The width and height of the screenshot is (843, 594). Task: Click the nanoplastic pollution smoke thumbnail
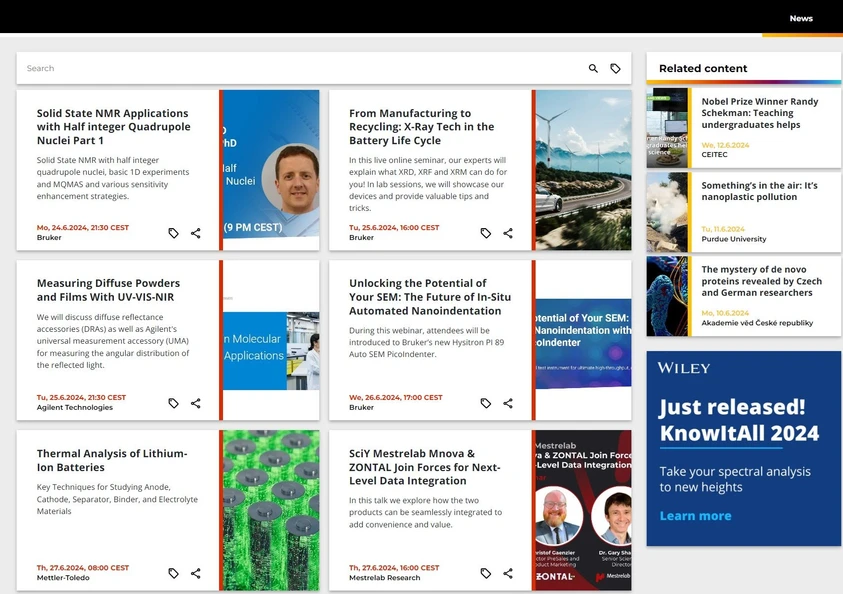pyautogui.click(x=667, y=212)
